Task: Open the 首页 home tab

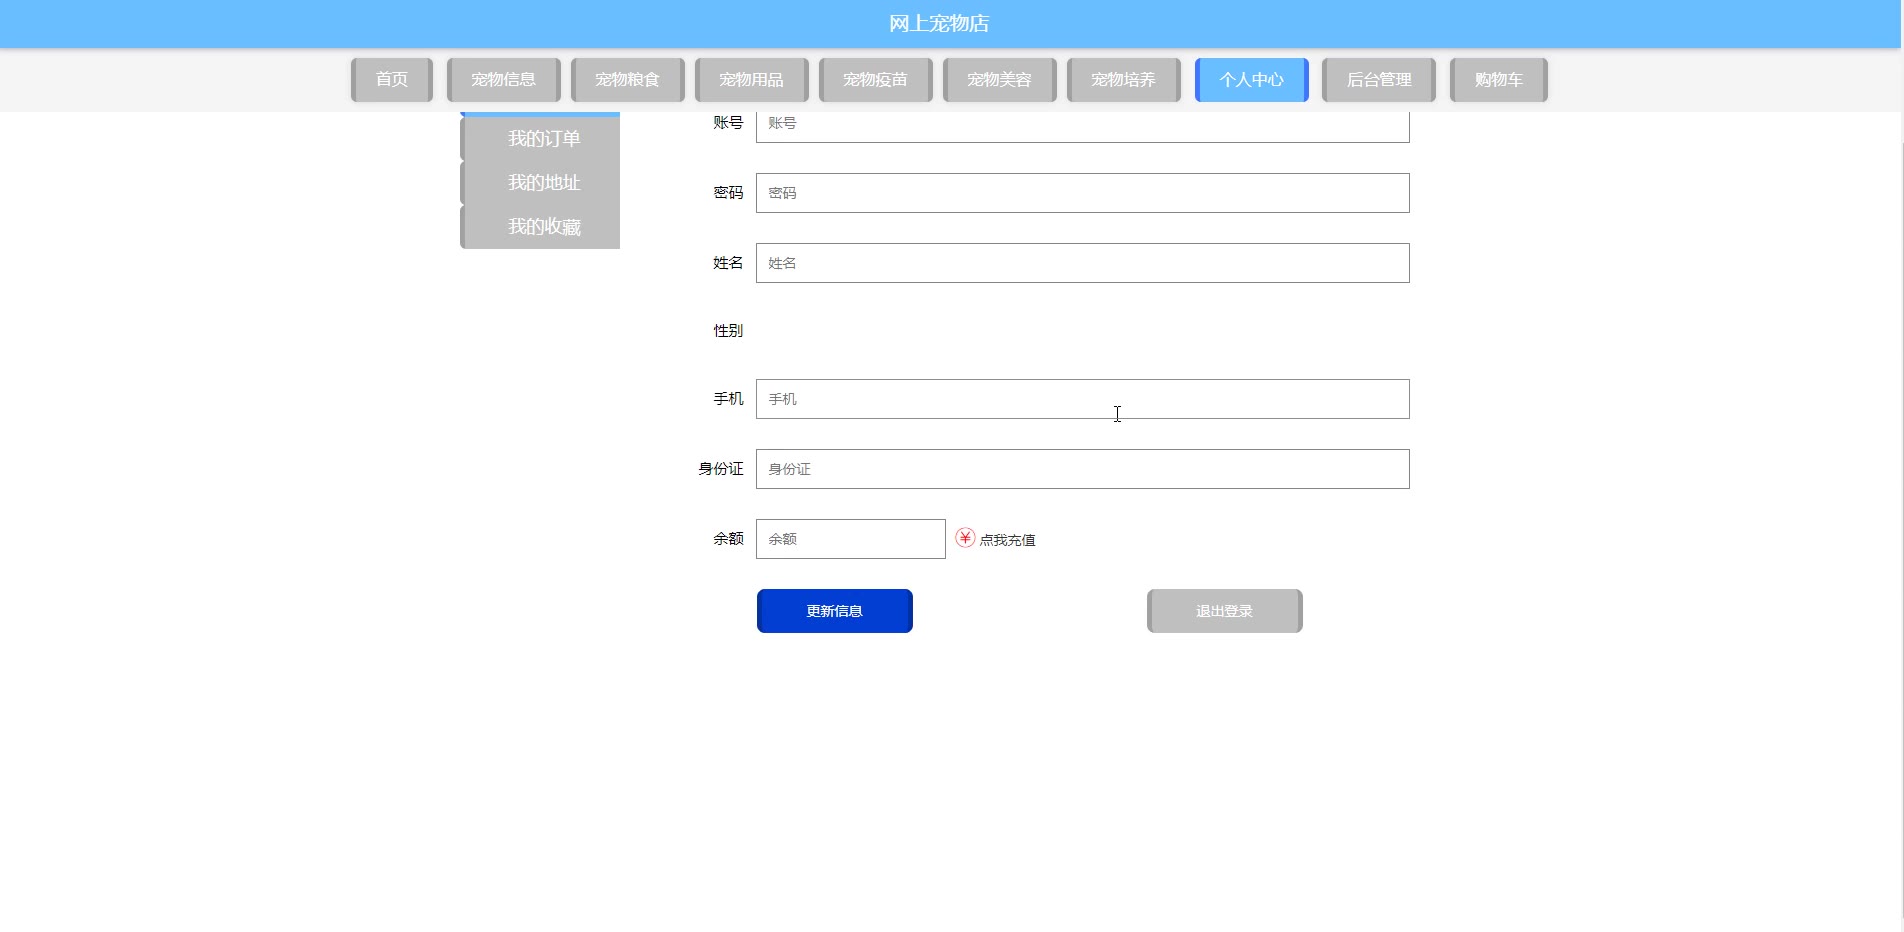Action: tap(392, 80)
